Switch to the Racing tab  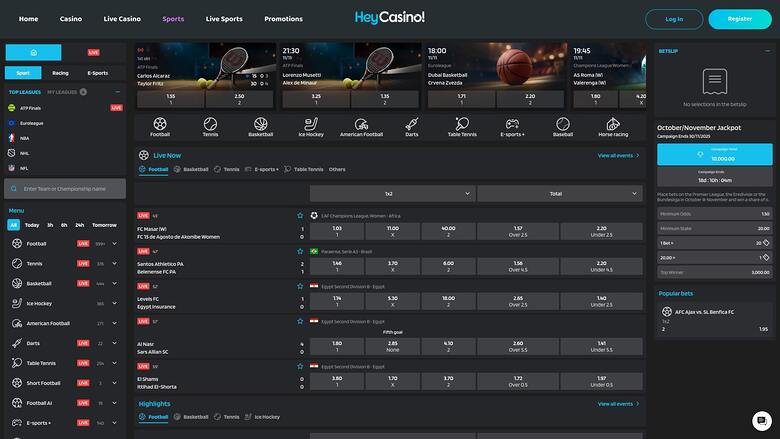click(x=60, y=73)
